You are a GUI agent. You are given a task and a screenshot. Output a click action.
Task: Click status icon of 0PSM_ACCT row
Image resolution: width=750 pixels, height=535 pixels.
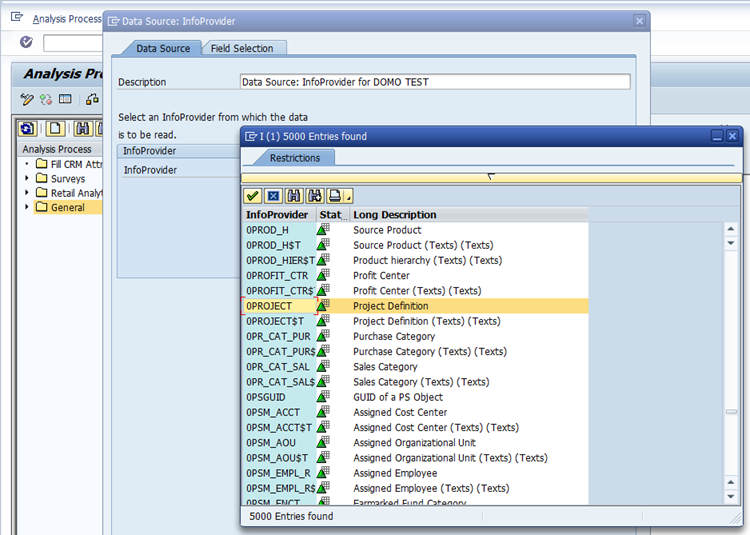pyautogui.click(x=323, y=412)
